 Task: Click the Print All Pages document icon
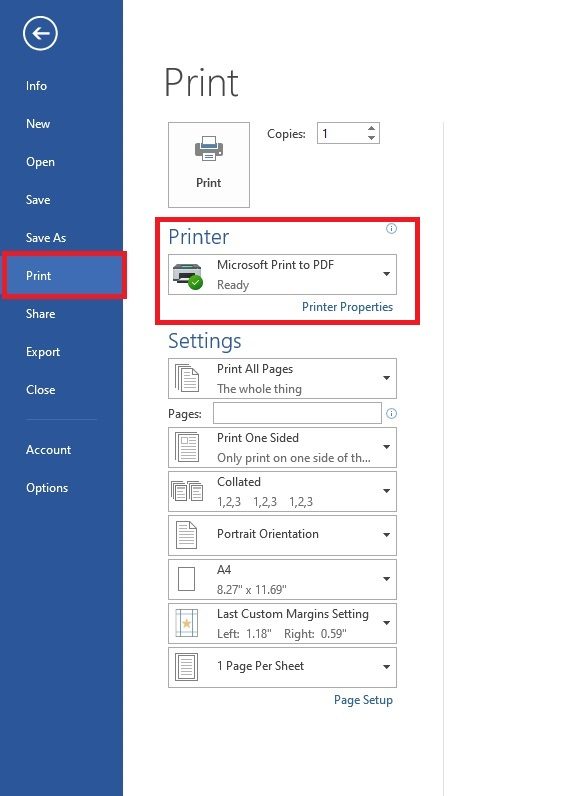point(187,378)
